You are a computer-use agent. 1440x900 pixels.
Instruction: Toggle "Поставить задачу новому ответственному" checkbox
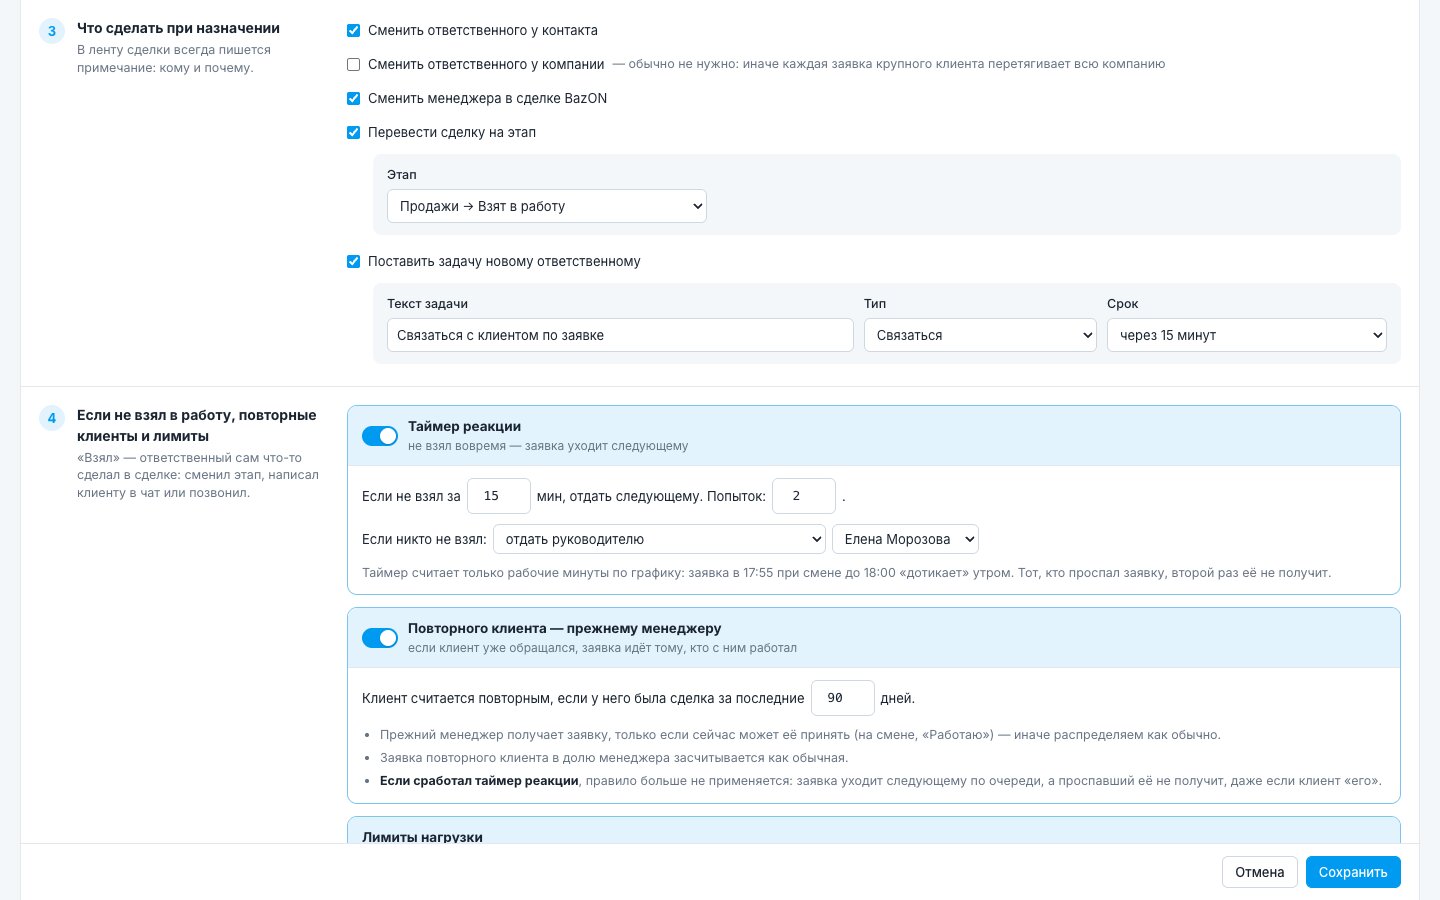353,262
